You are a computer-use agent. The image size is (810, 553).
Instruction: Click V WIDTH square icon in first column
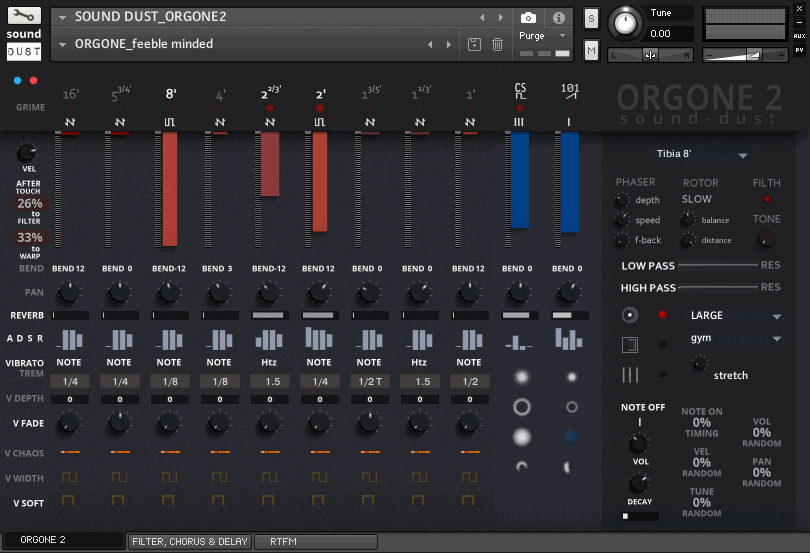(70, 477)
